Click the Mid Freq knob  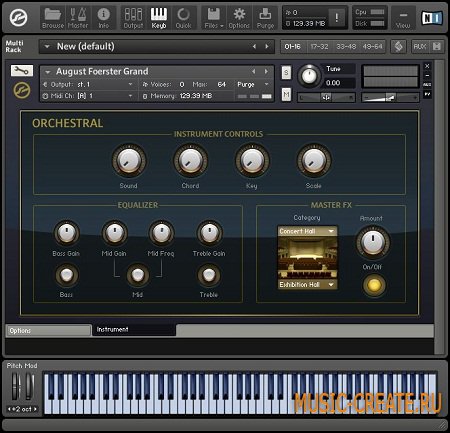coord(161,233)
